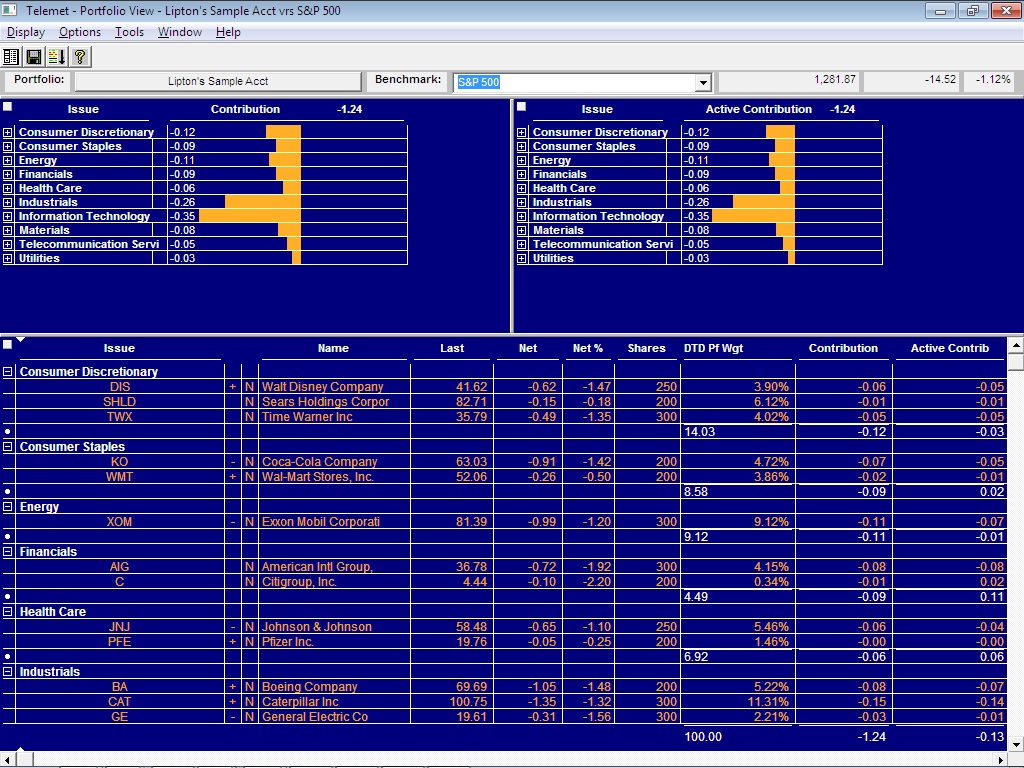Open help via the question mark icon

80,57
